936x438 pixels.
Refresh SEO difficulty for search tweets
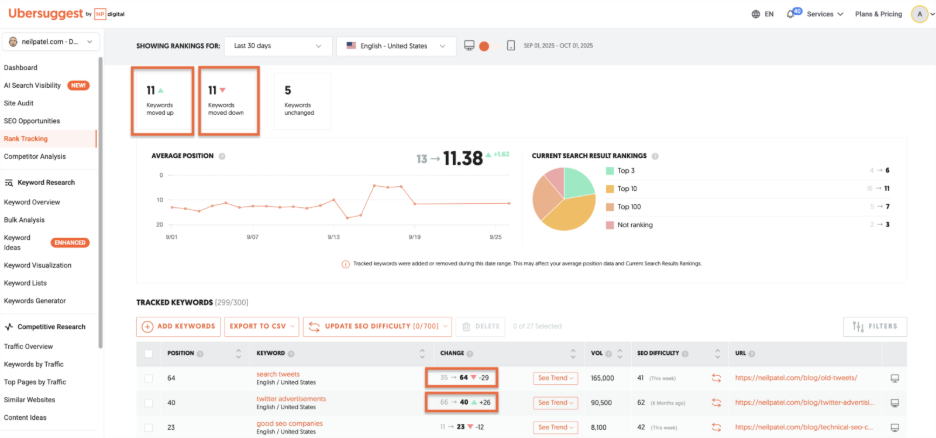click(x=716, y=378)
